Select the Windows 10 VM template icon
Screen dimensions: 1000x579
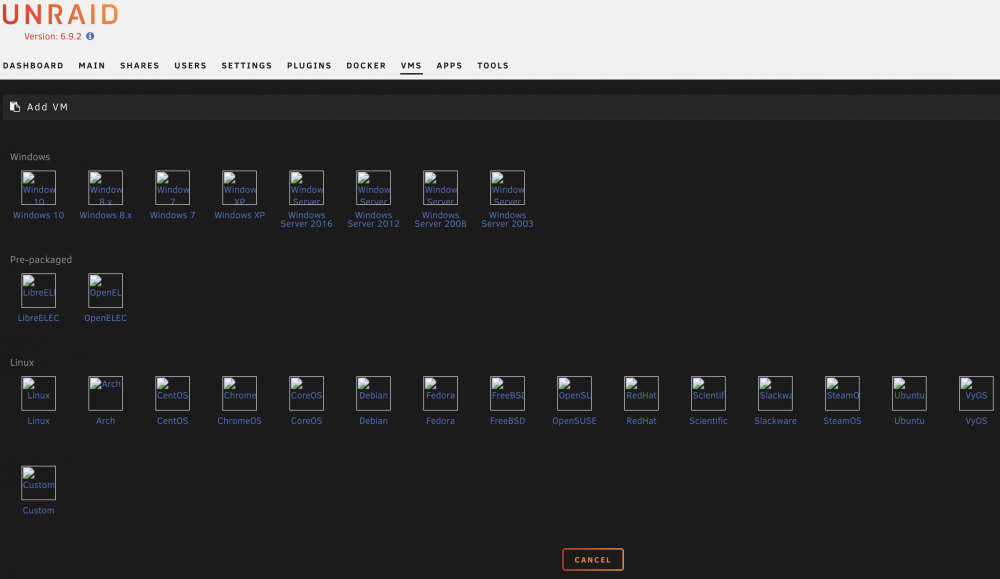click(x=38, y=187)
